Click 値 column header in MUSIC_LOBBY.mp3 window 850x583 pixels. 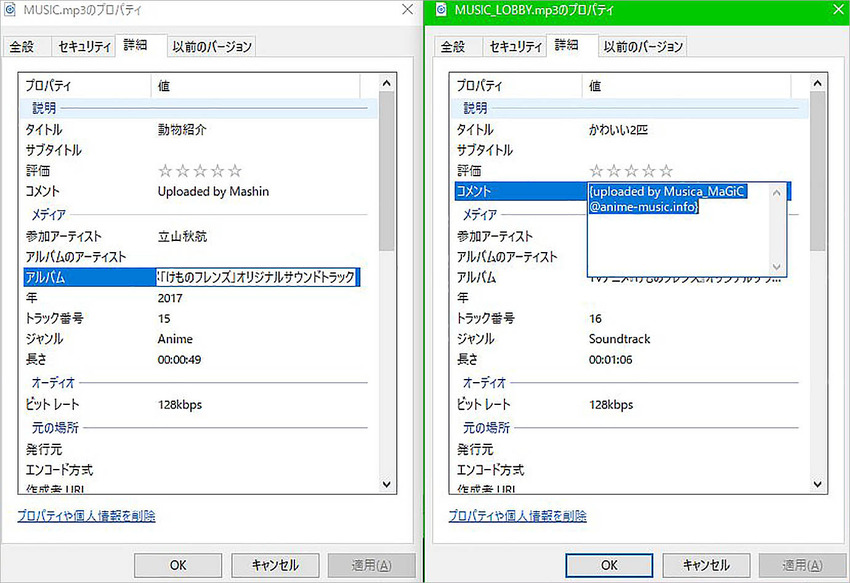[x=687, y=86]
